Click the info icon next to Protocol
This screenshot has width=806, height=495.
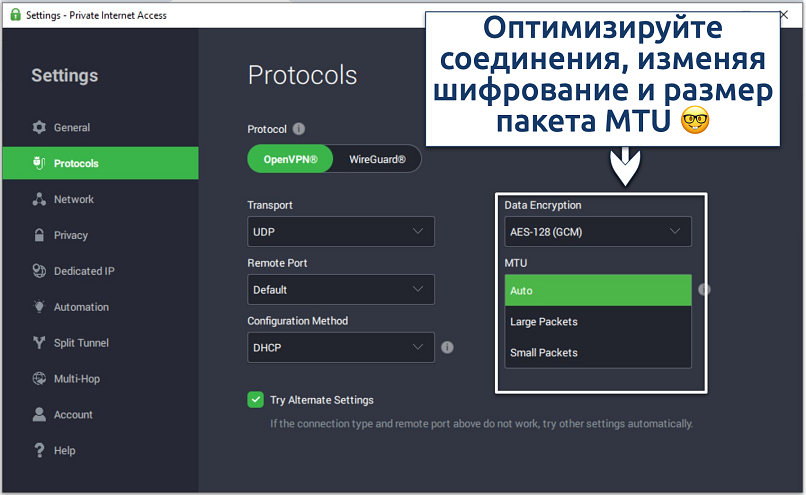pos(299,129)
